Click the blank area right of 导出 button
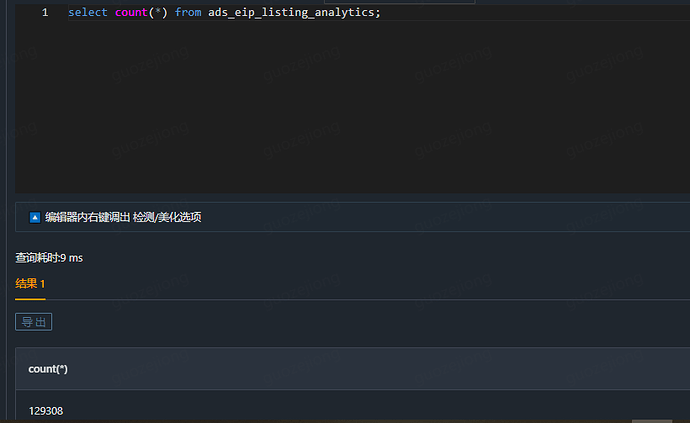The height and width of the screenshot is (423, 690). pyautogui.click(x=350, y=322)
